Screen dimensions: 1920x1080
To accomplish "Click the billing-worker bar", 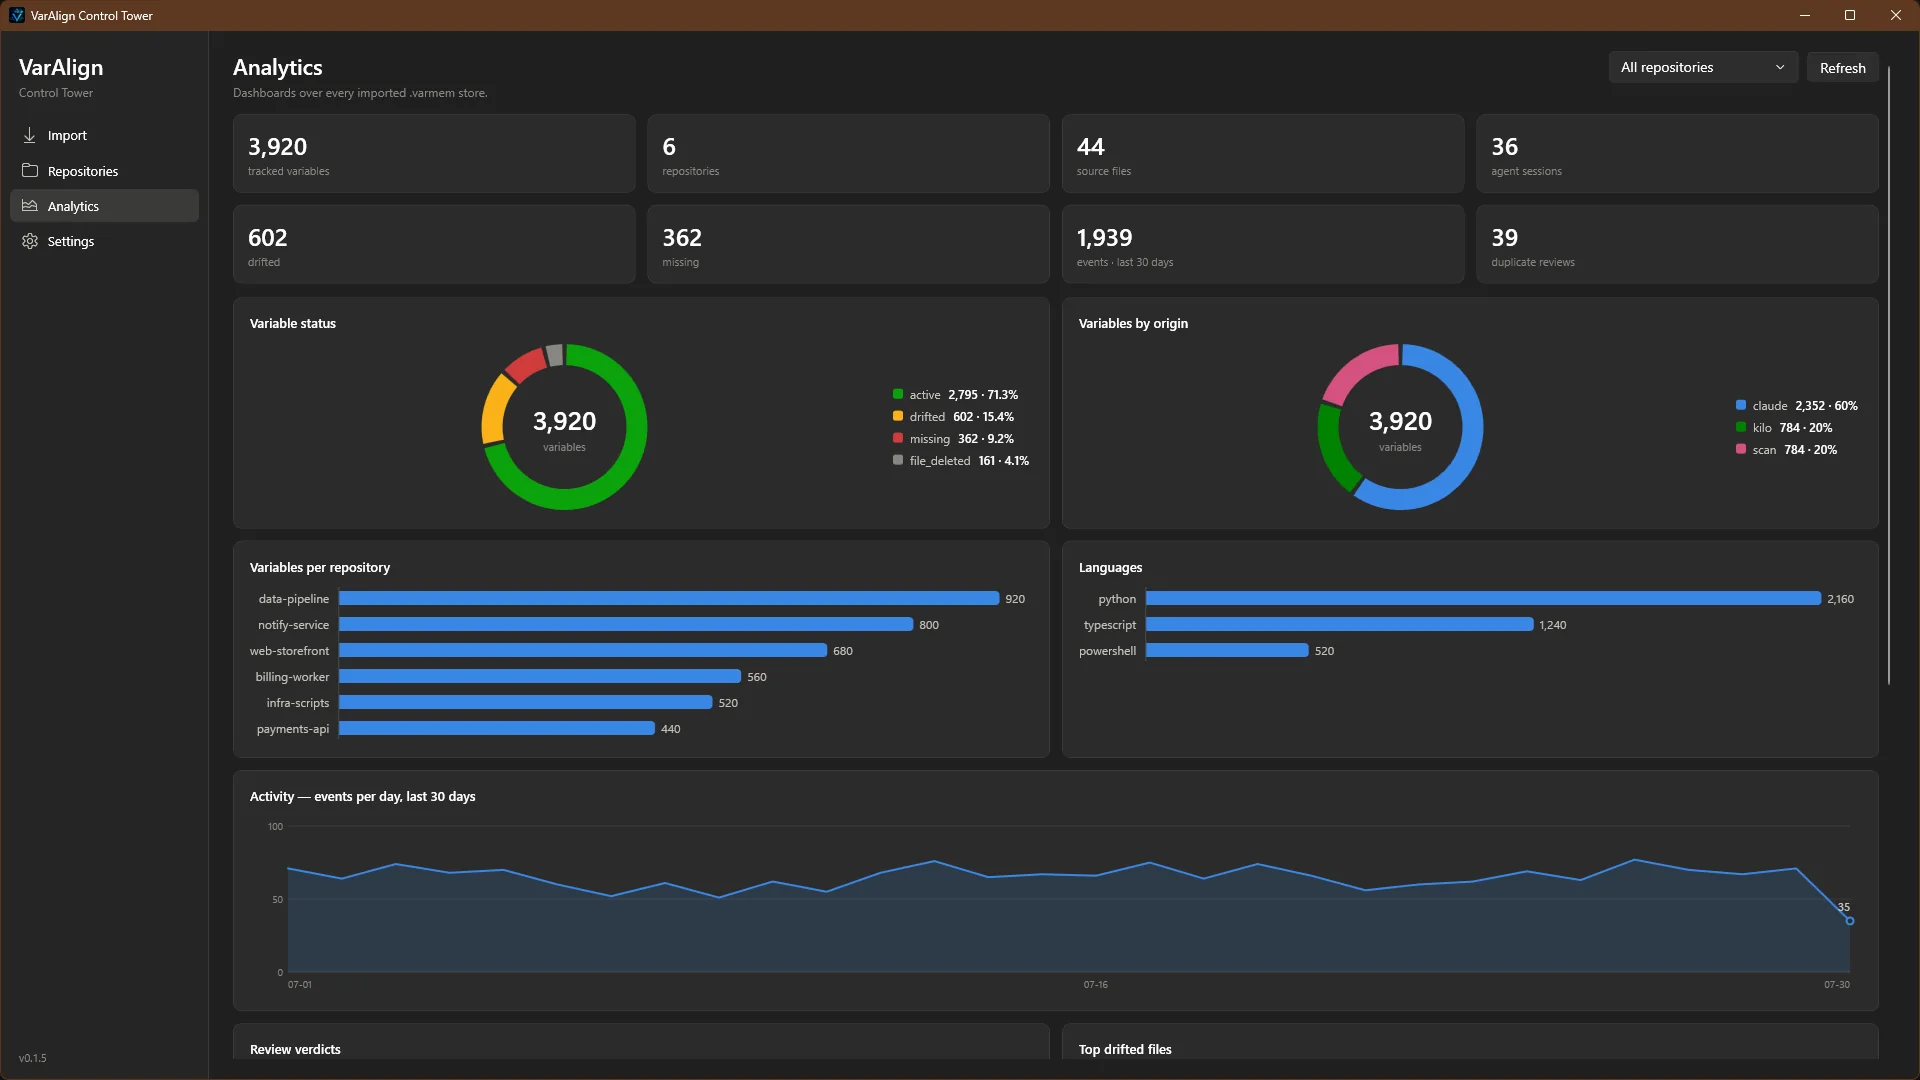I will [540, 676].
